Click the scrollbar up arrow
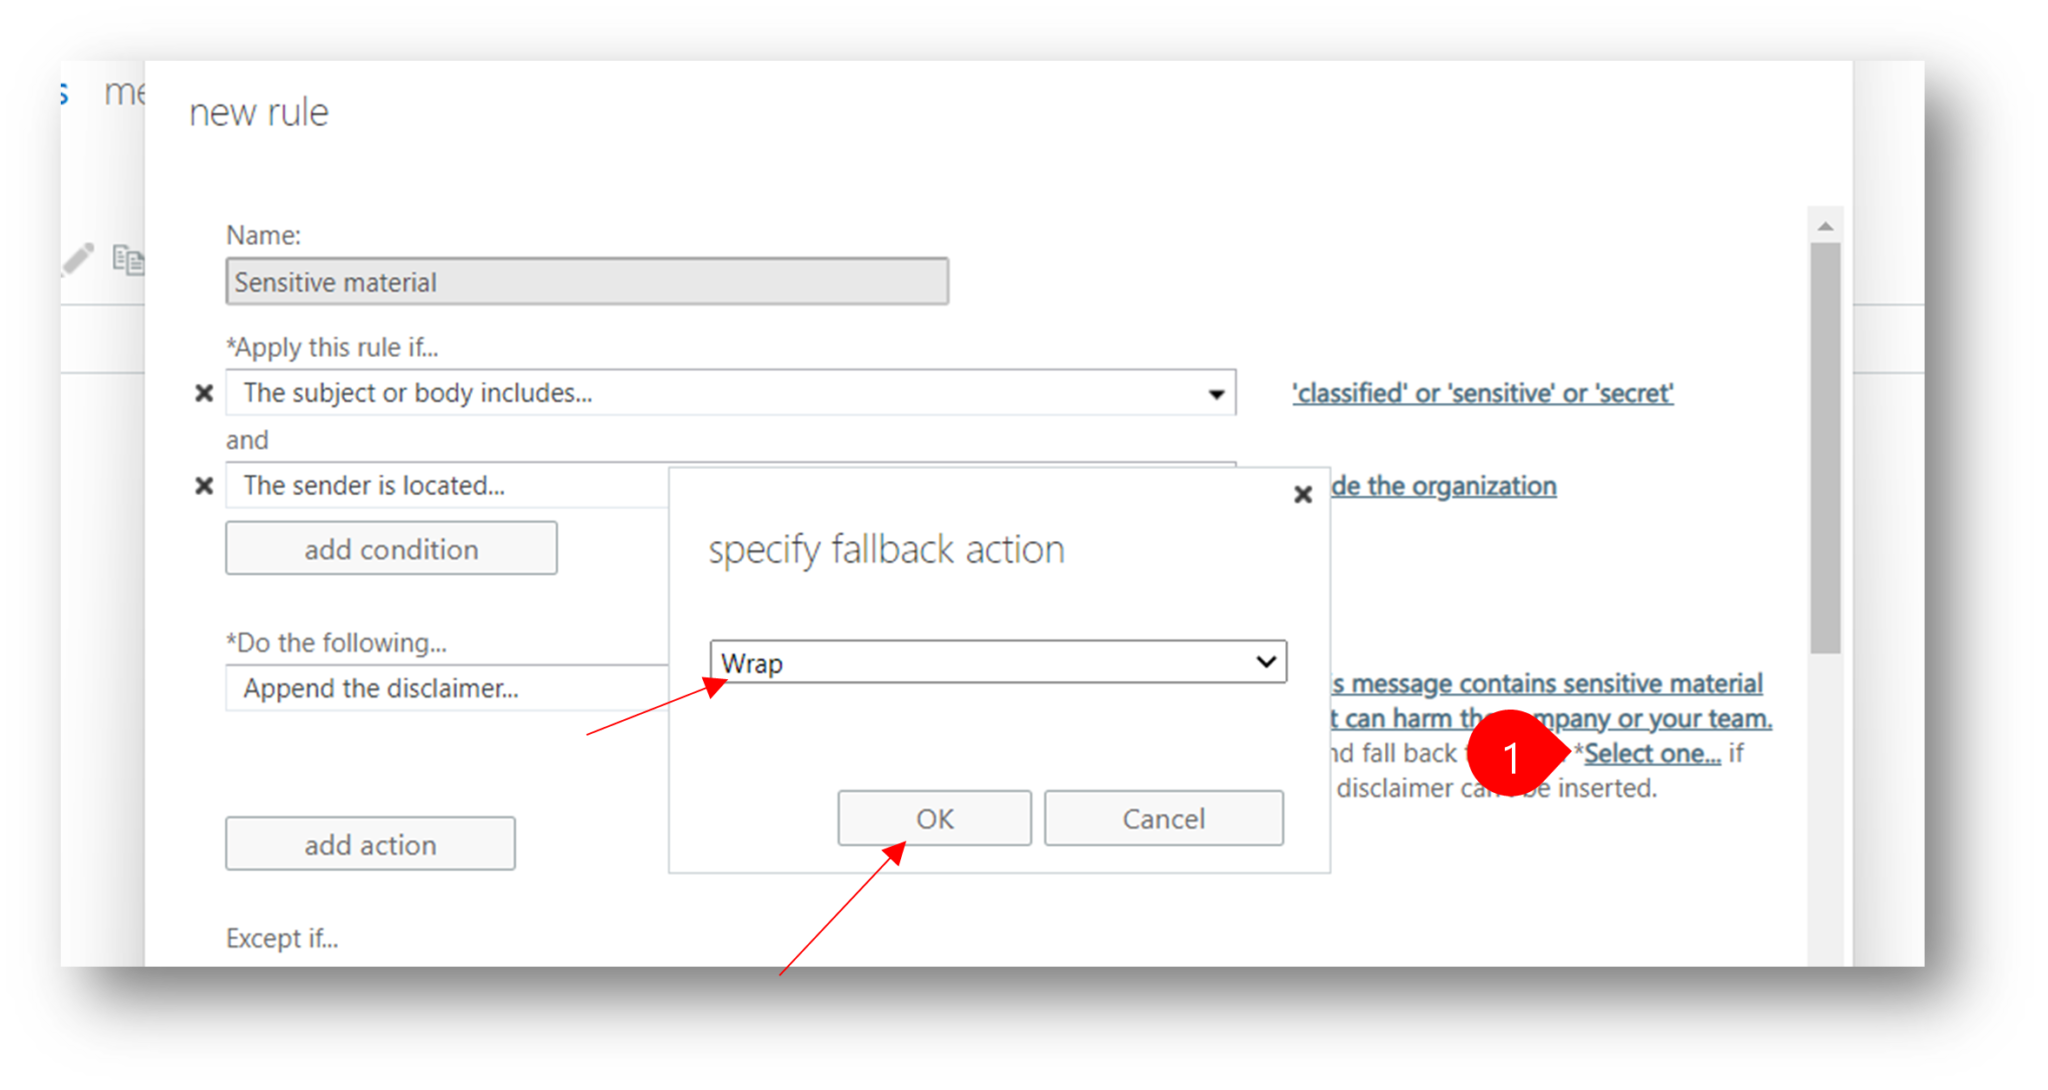Image resolution: width=2048 pixels, height=1090 pixels. coord(1825,227)
